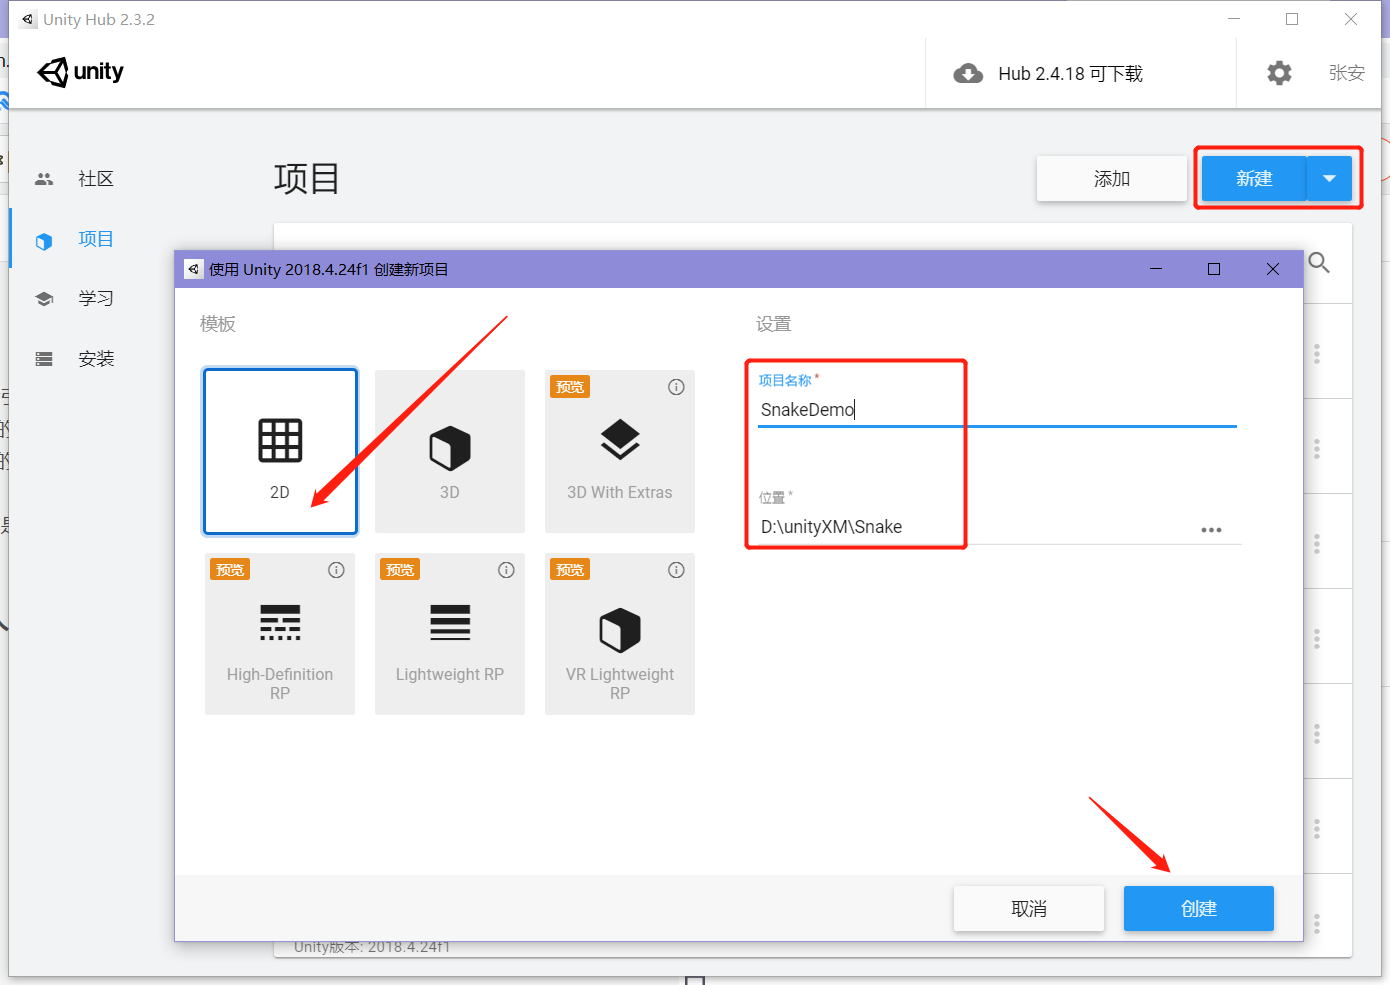The width and height of the screenshot is (1390, 985).
Task: Minimize the create new project dialog
Action: click(x=1156, y=269)
